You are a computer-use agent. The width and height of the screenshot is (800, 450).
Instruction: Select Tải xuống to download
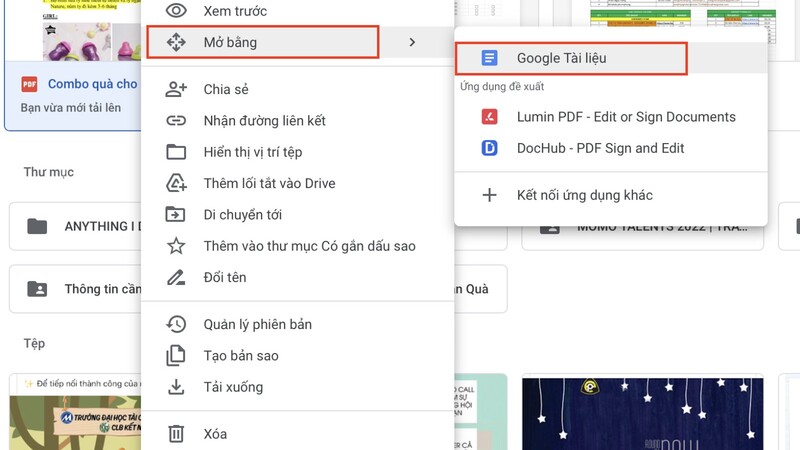(297, 387)
